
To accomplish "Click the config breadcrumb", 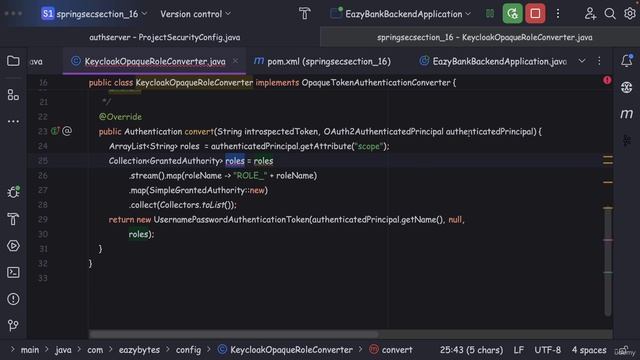I will pos(188,350).
